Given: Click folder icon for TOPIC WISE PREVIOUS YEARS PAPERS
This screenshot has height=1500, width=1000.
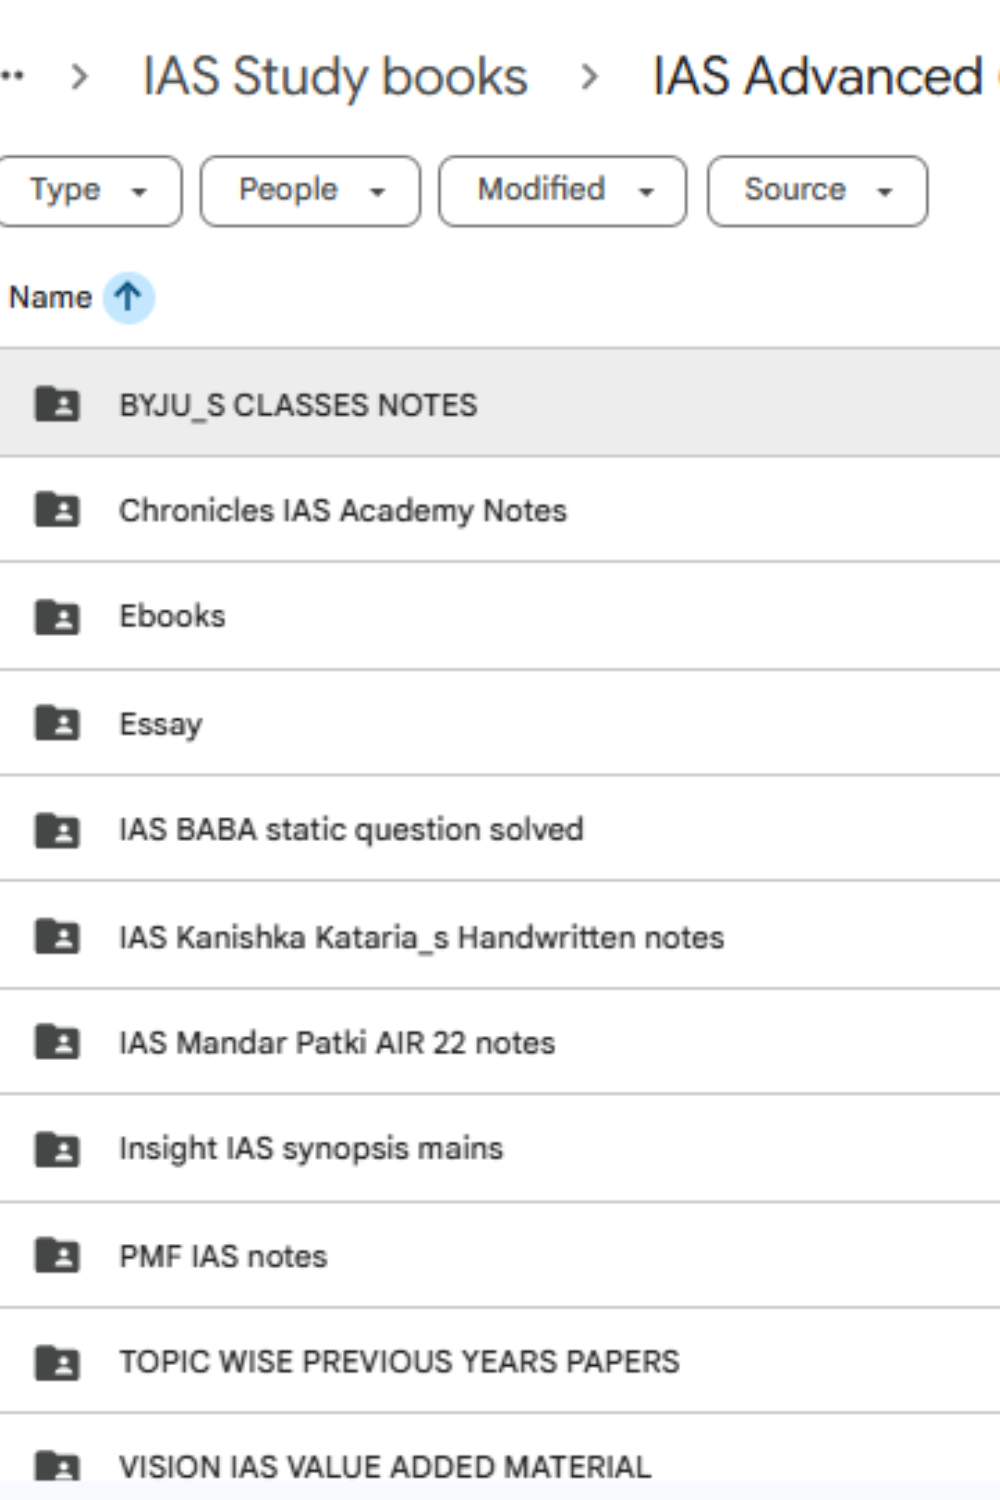Looking at the screenshot, I should 57,1362.
